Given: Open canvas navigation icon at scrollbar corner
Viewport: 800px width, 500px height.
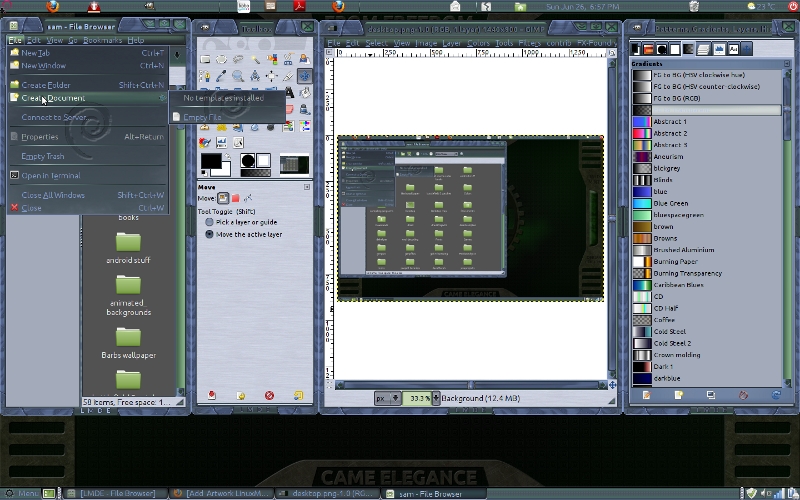Looking at the screenshot, I should point(612,385).
